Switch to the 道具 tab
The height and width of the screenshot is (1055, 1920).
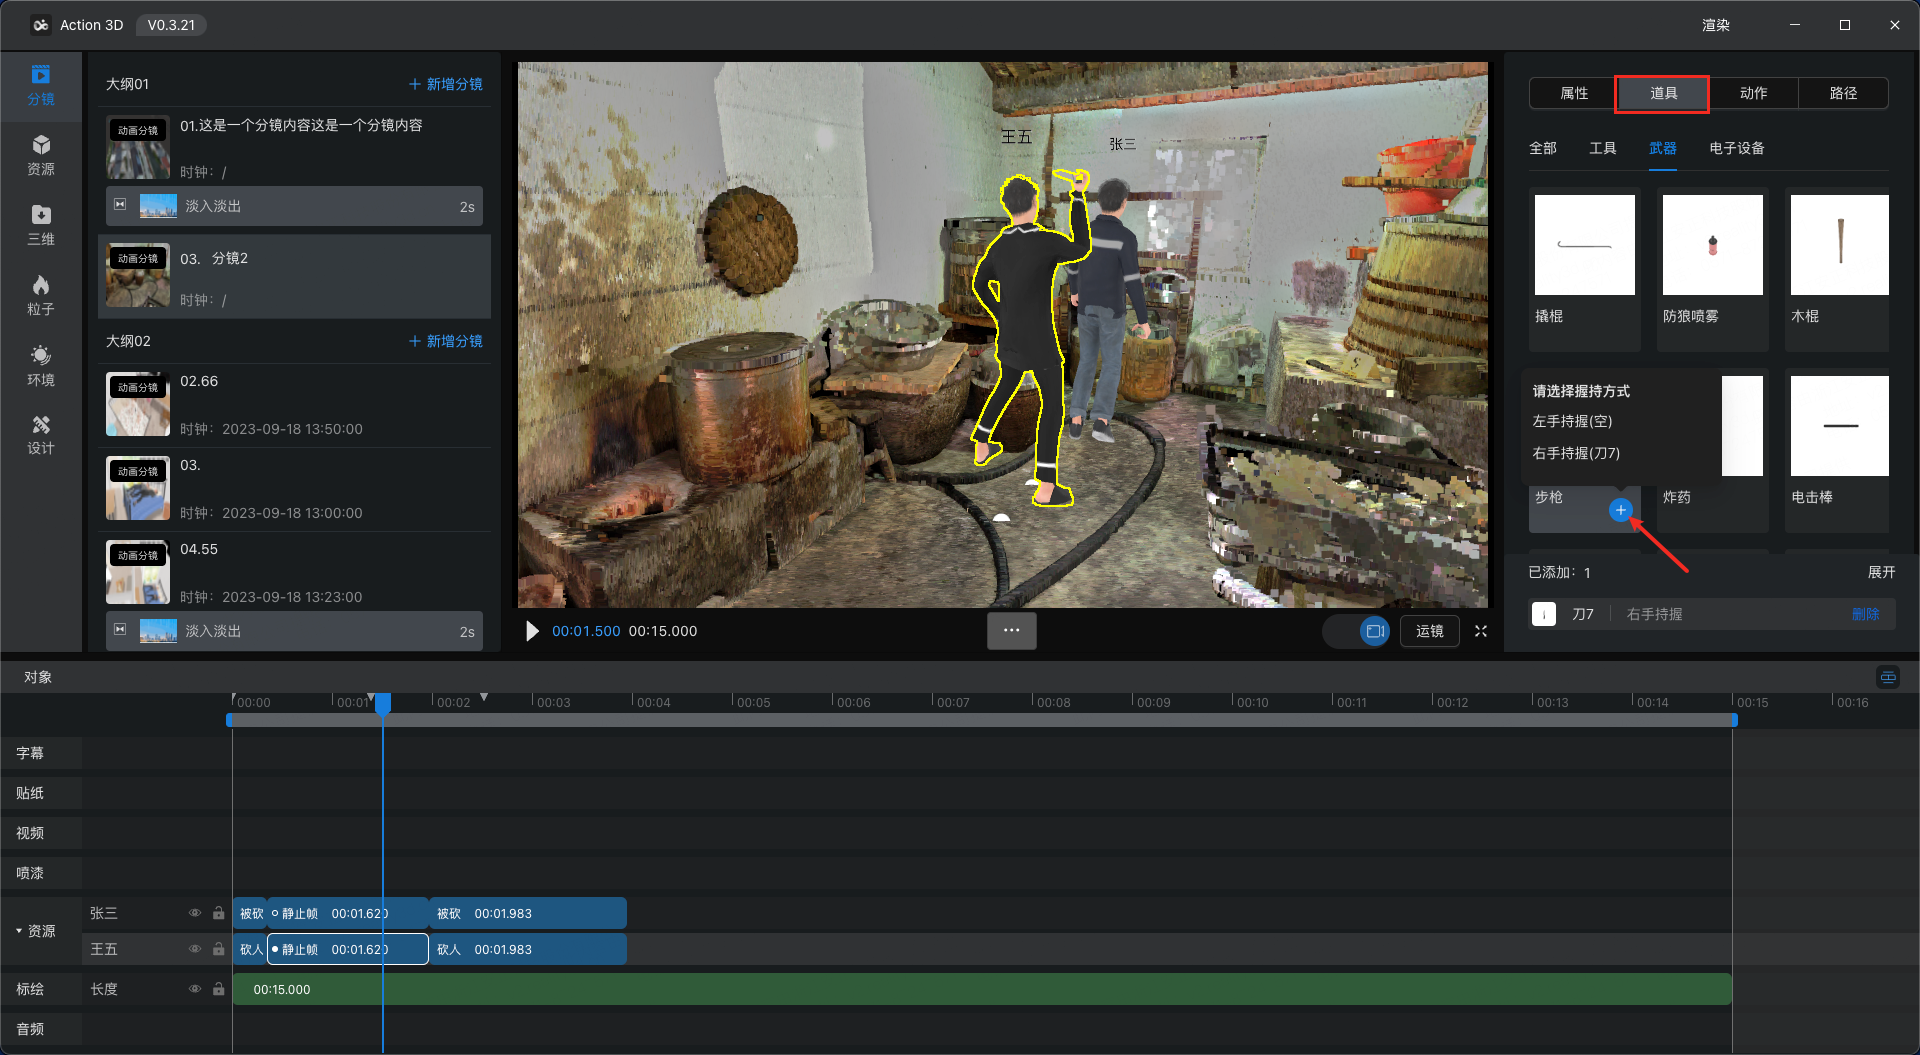pos(1663,93)
